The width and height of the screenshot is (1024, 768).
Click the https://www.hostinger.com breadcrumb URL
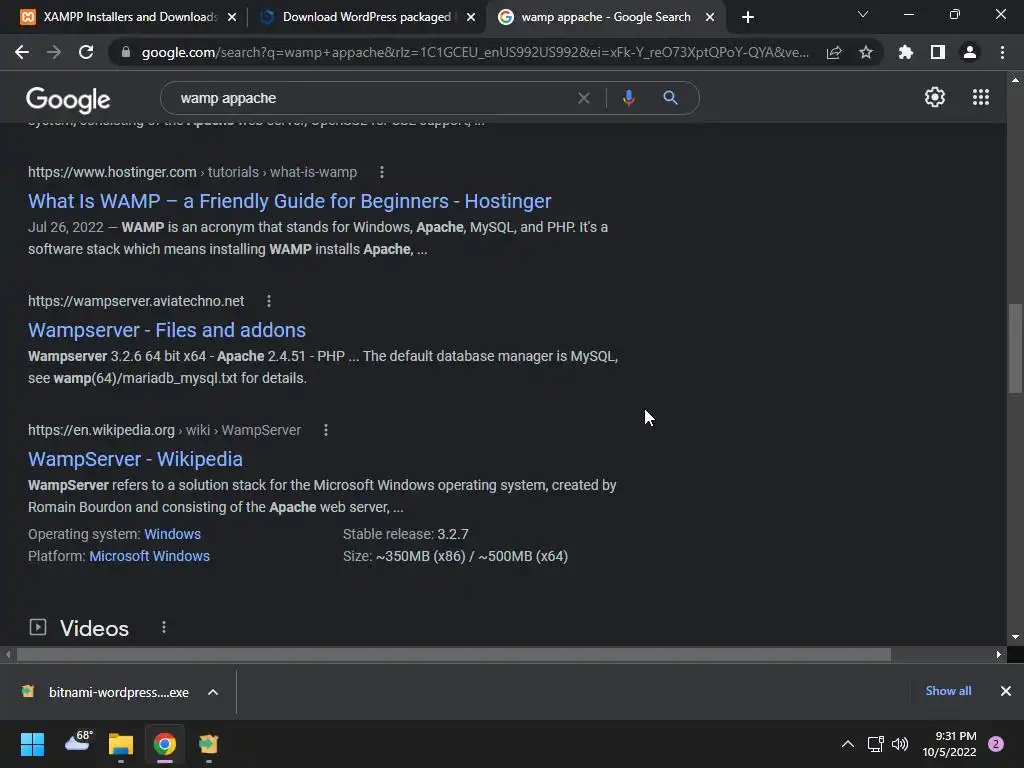(112, 172)
